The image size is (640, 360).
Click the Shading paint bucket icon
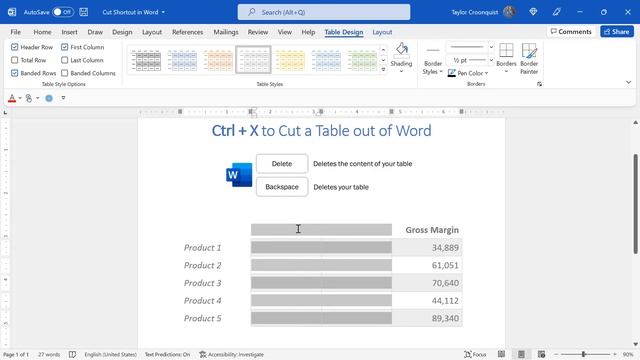tap(401, 49)
